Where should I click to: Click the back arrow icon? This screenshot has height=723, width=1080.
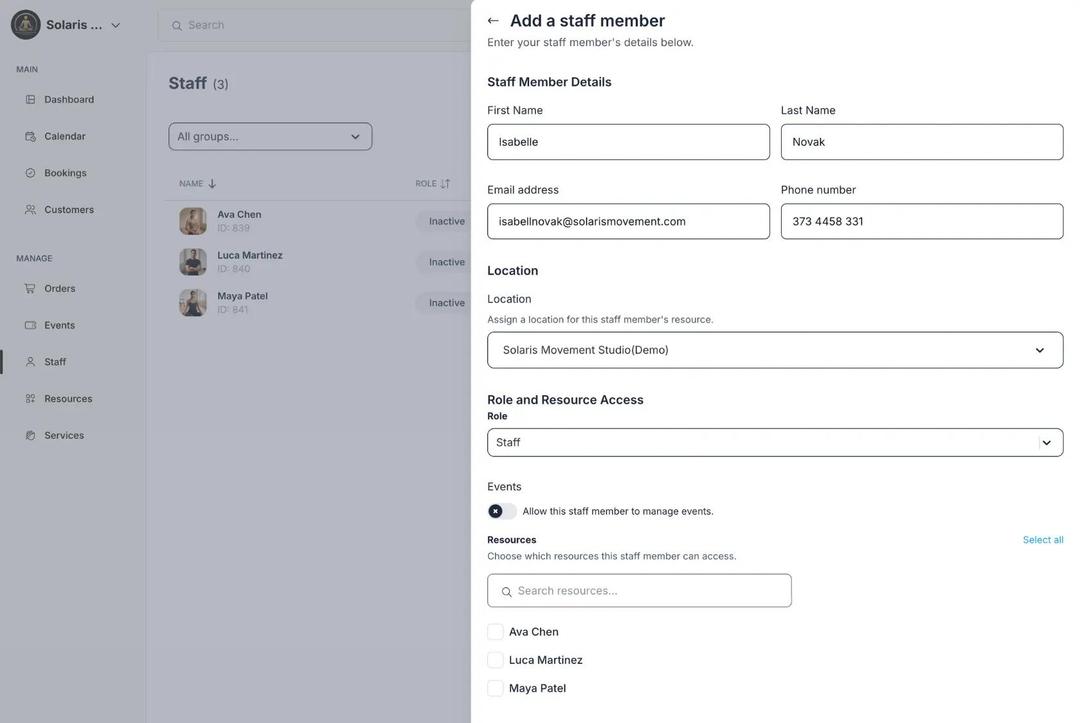[x=493, y=21]
